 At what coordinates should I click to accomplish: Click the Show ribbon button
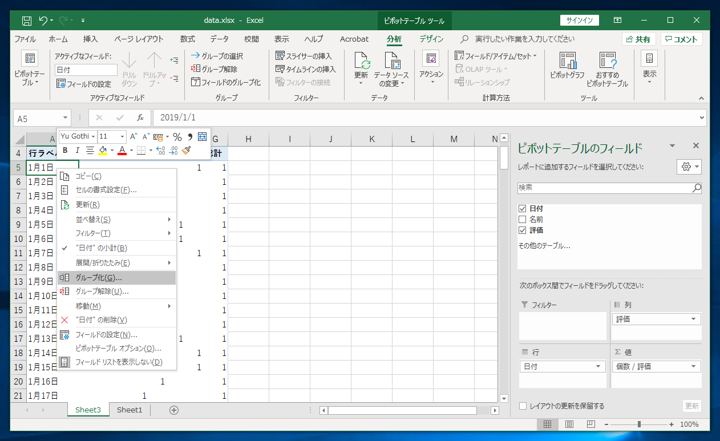click(x=649, y=68)
